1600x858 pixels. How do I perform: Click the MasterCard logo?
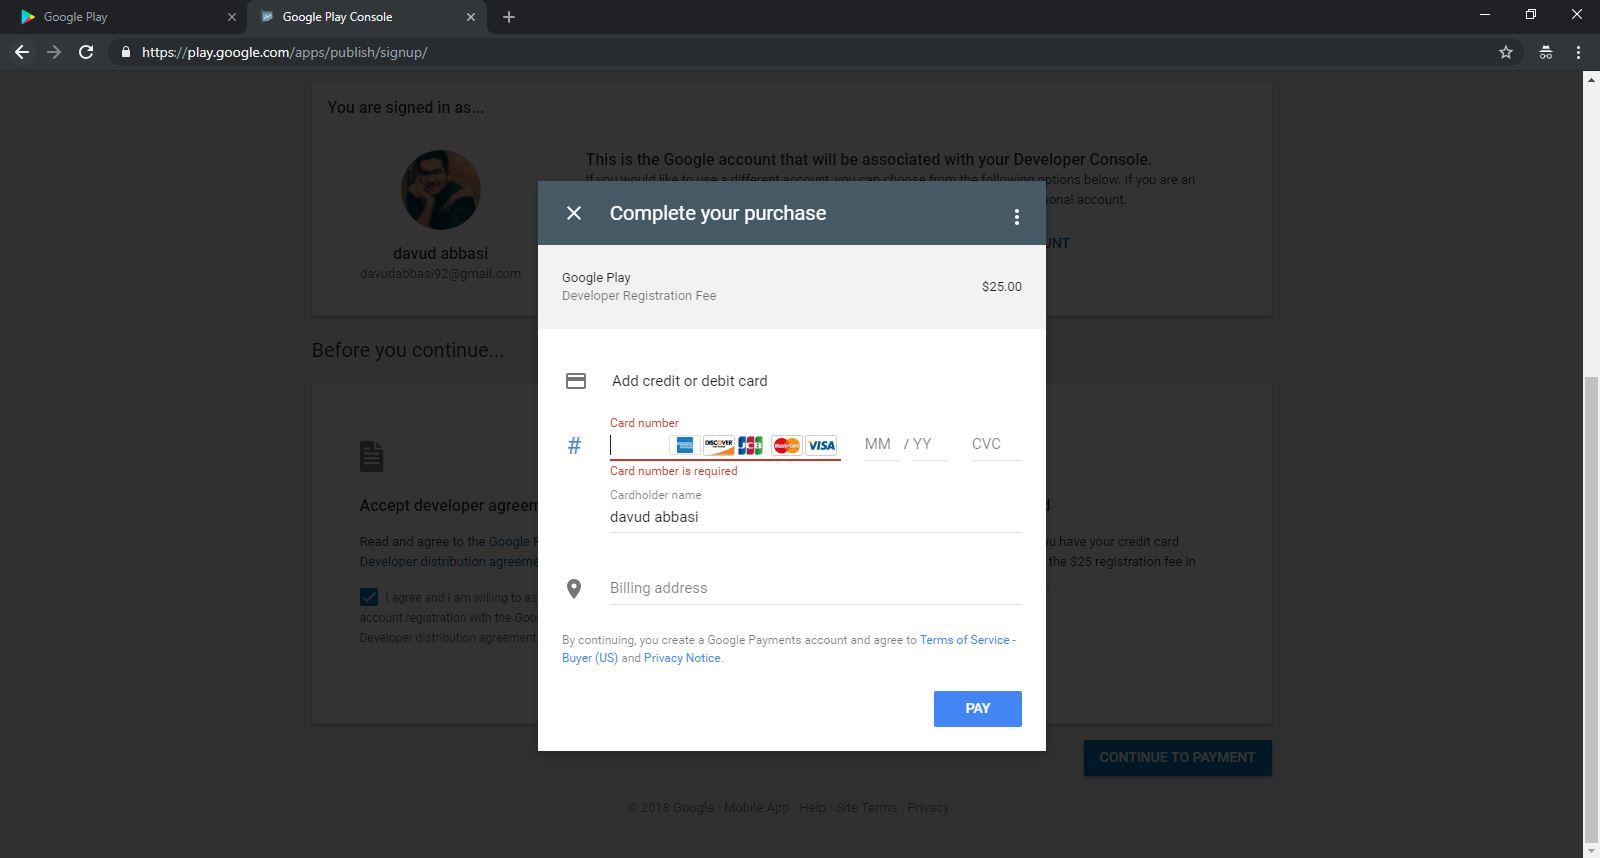(x=787, y=445)
